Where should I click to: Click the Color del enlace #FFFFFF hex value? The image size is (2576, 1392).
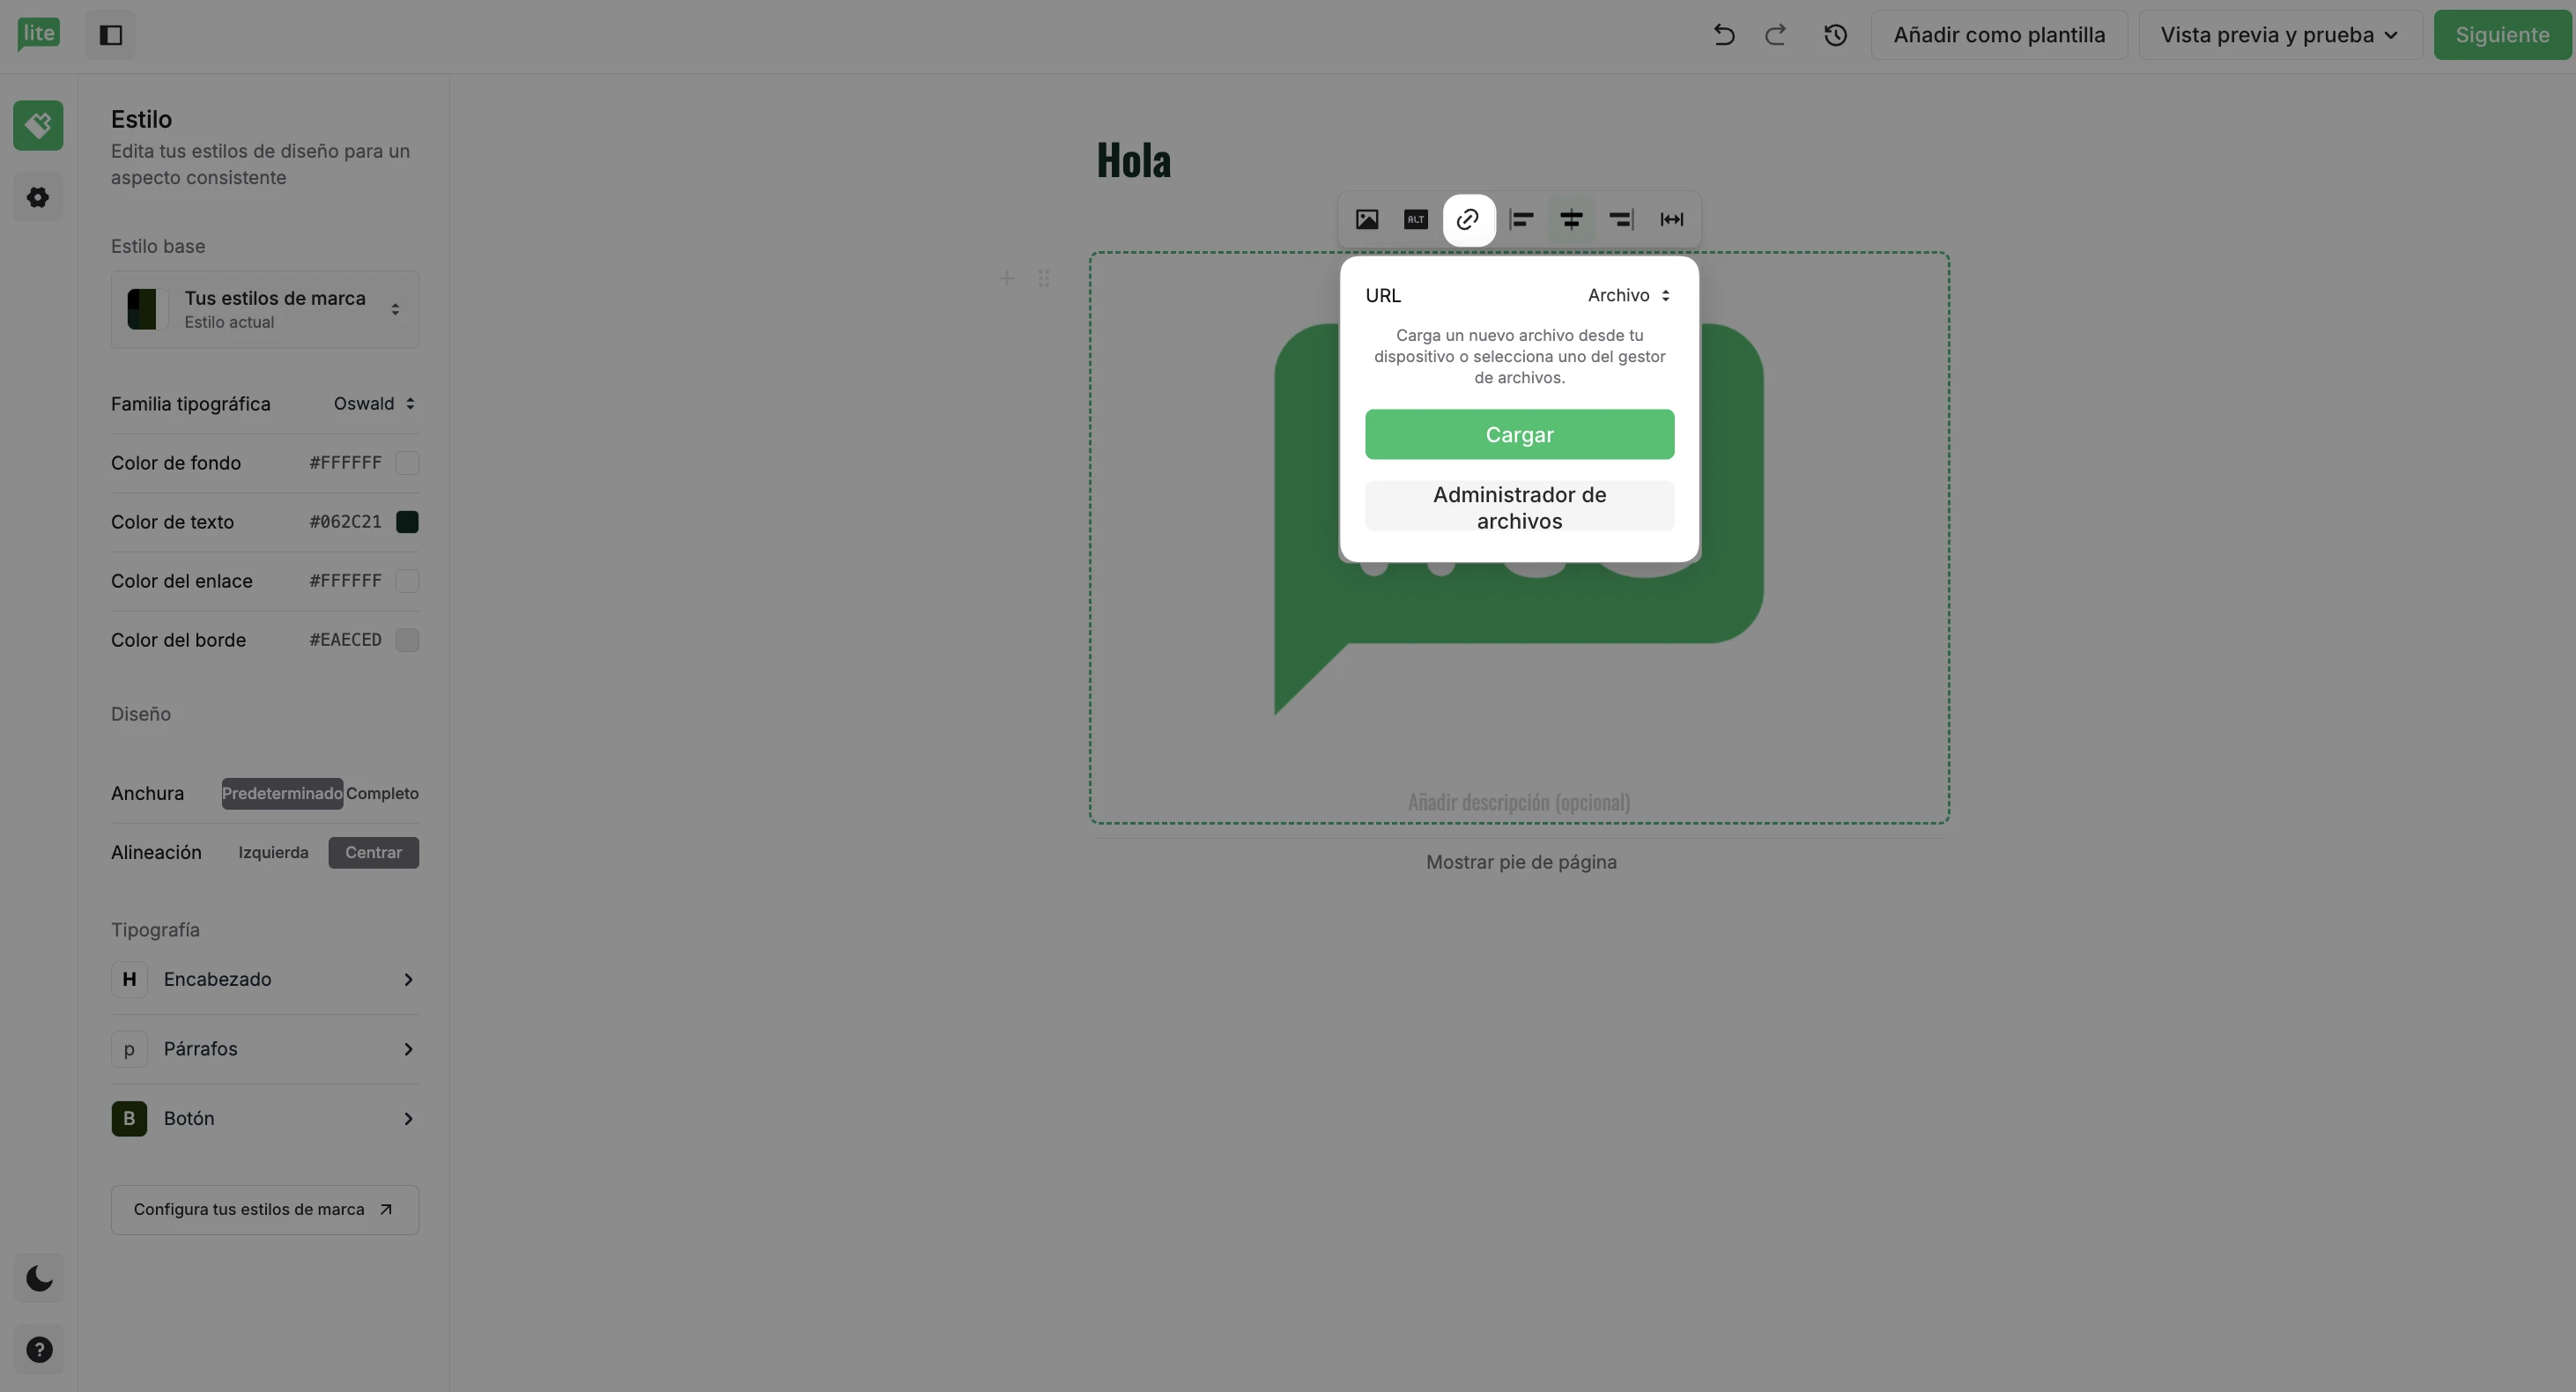(345, 581)
